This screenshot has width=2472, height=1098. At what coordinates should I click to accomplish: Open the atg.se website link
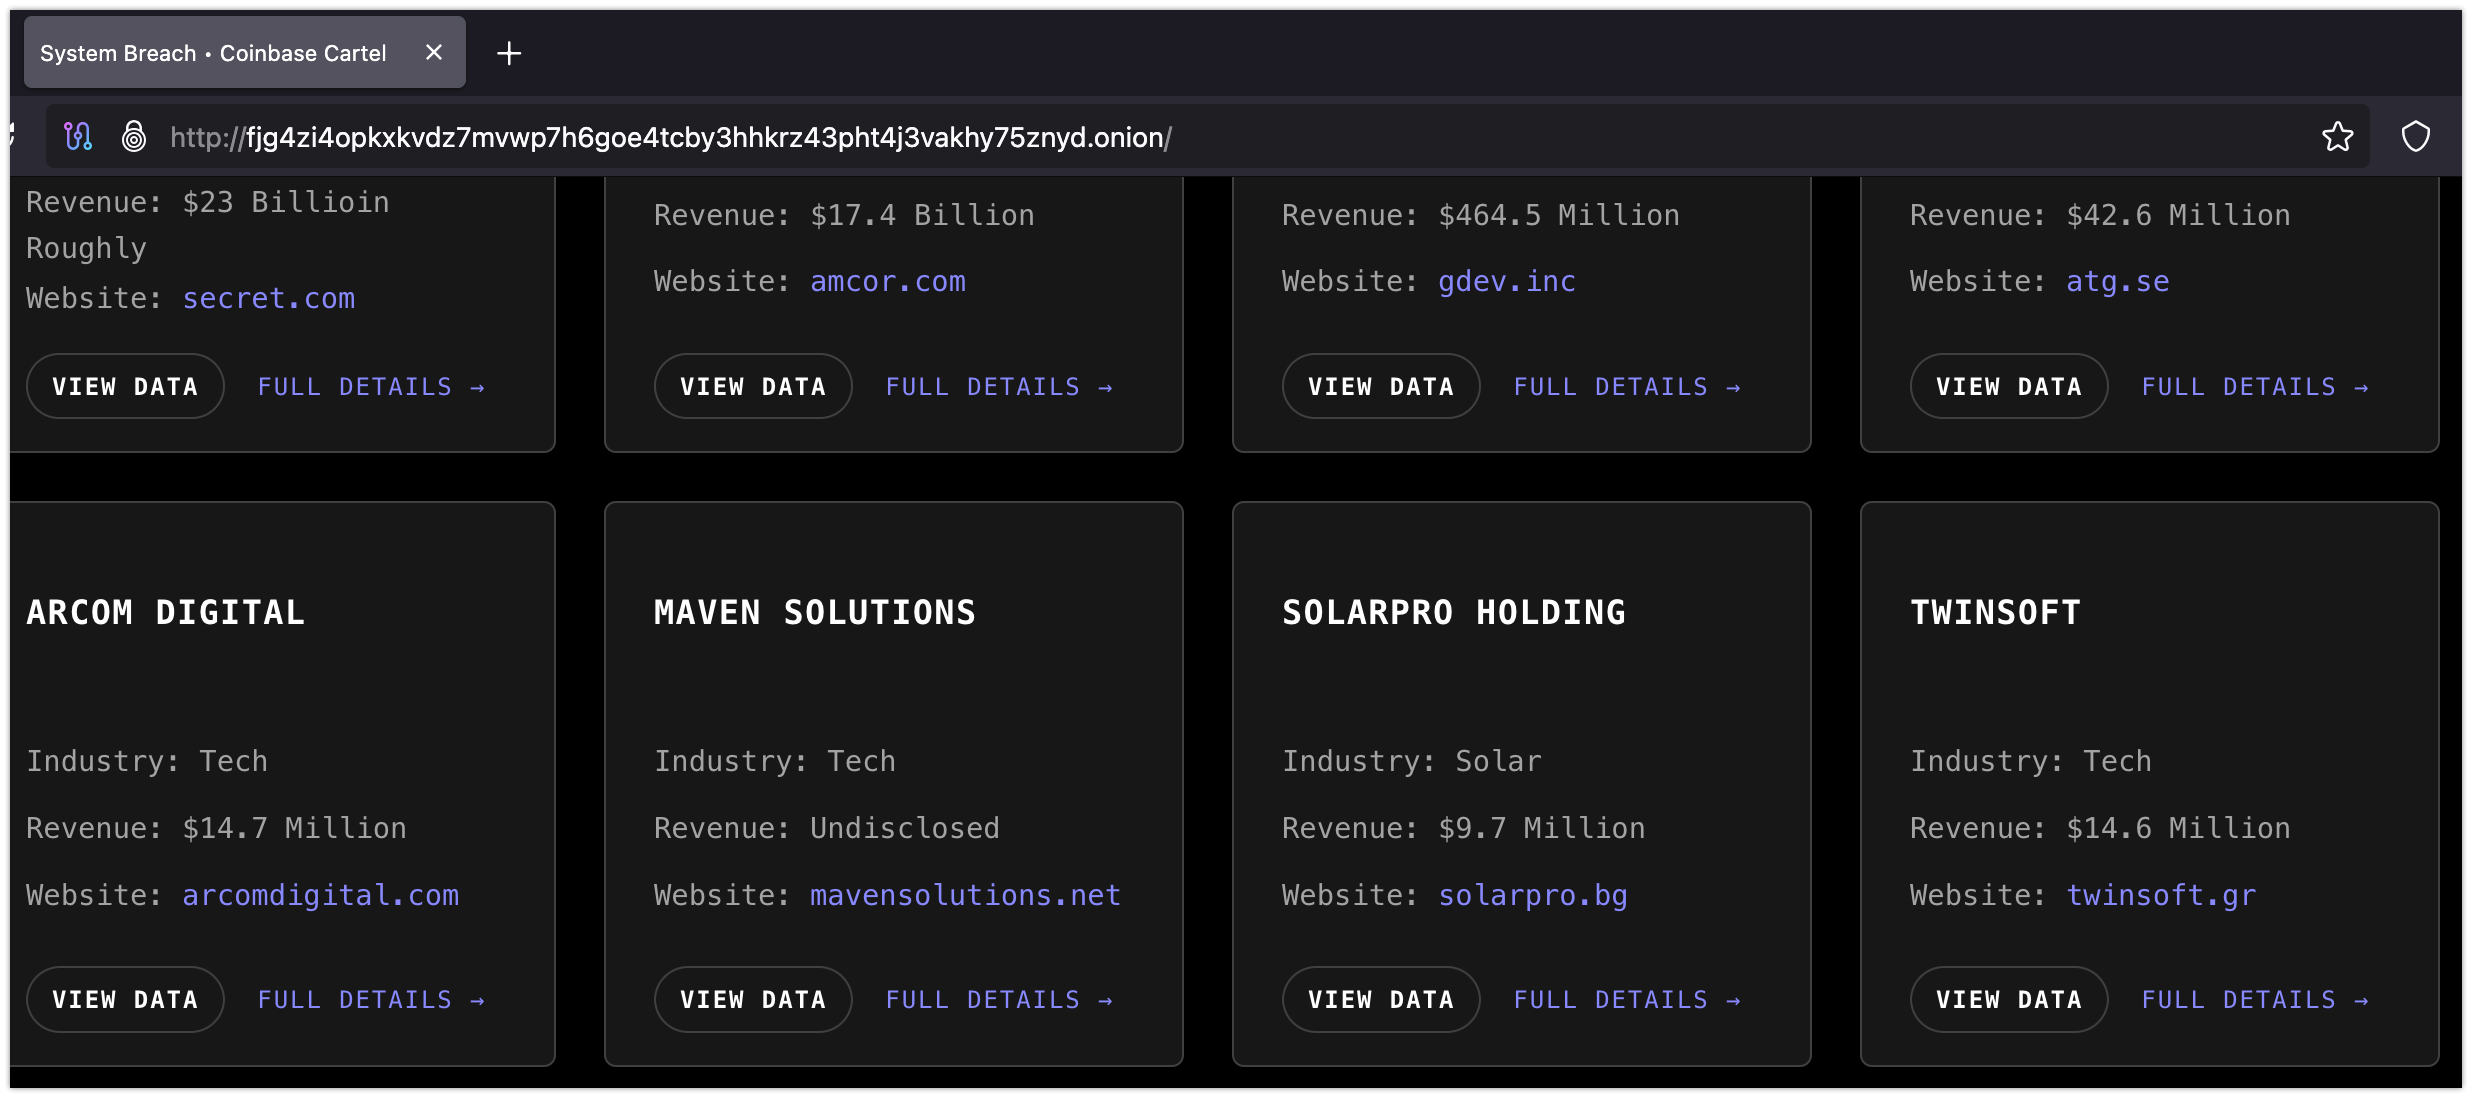pos(2118,281)
